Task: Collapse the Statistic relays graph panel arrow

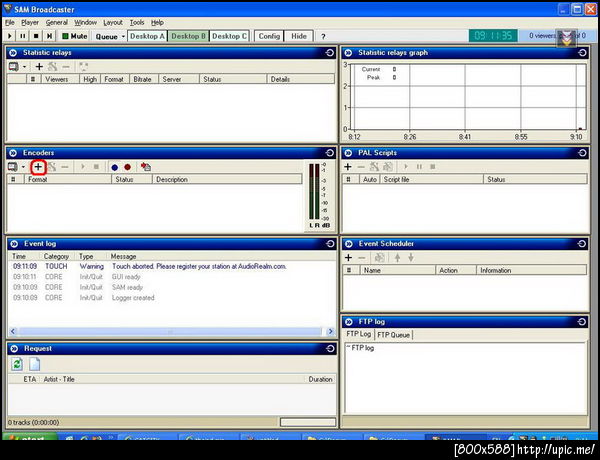Action: (x=348, y=53)
